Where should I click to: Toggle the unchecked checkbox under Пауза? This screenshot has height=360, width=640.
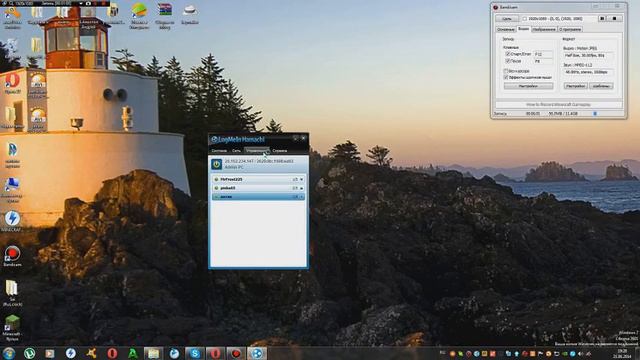tap(506, 71)
